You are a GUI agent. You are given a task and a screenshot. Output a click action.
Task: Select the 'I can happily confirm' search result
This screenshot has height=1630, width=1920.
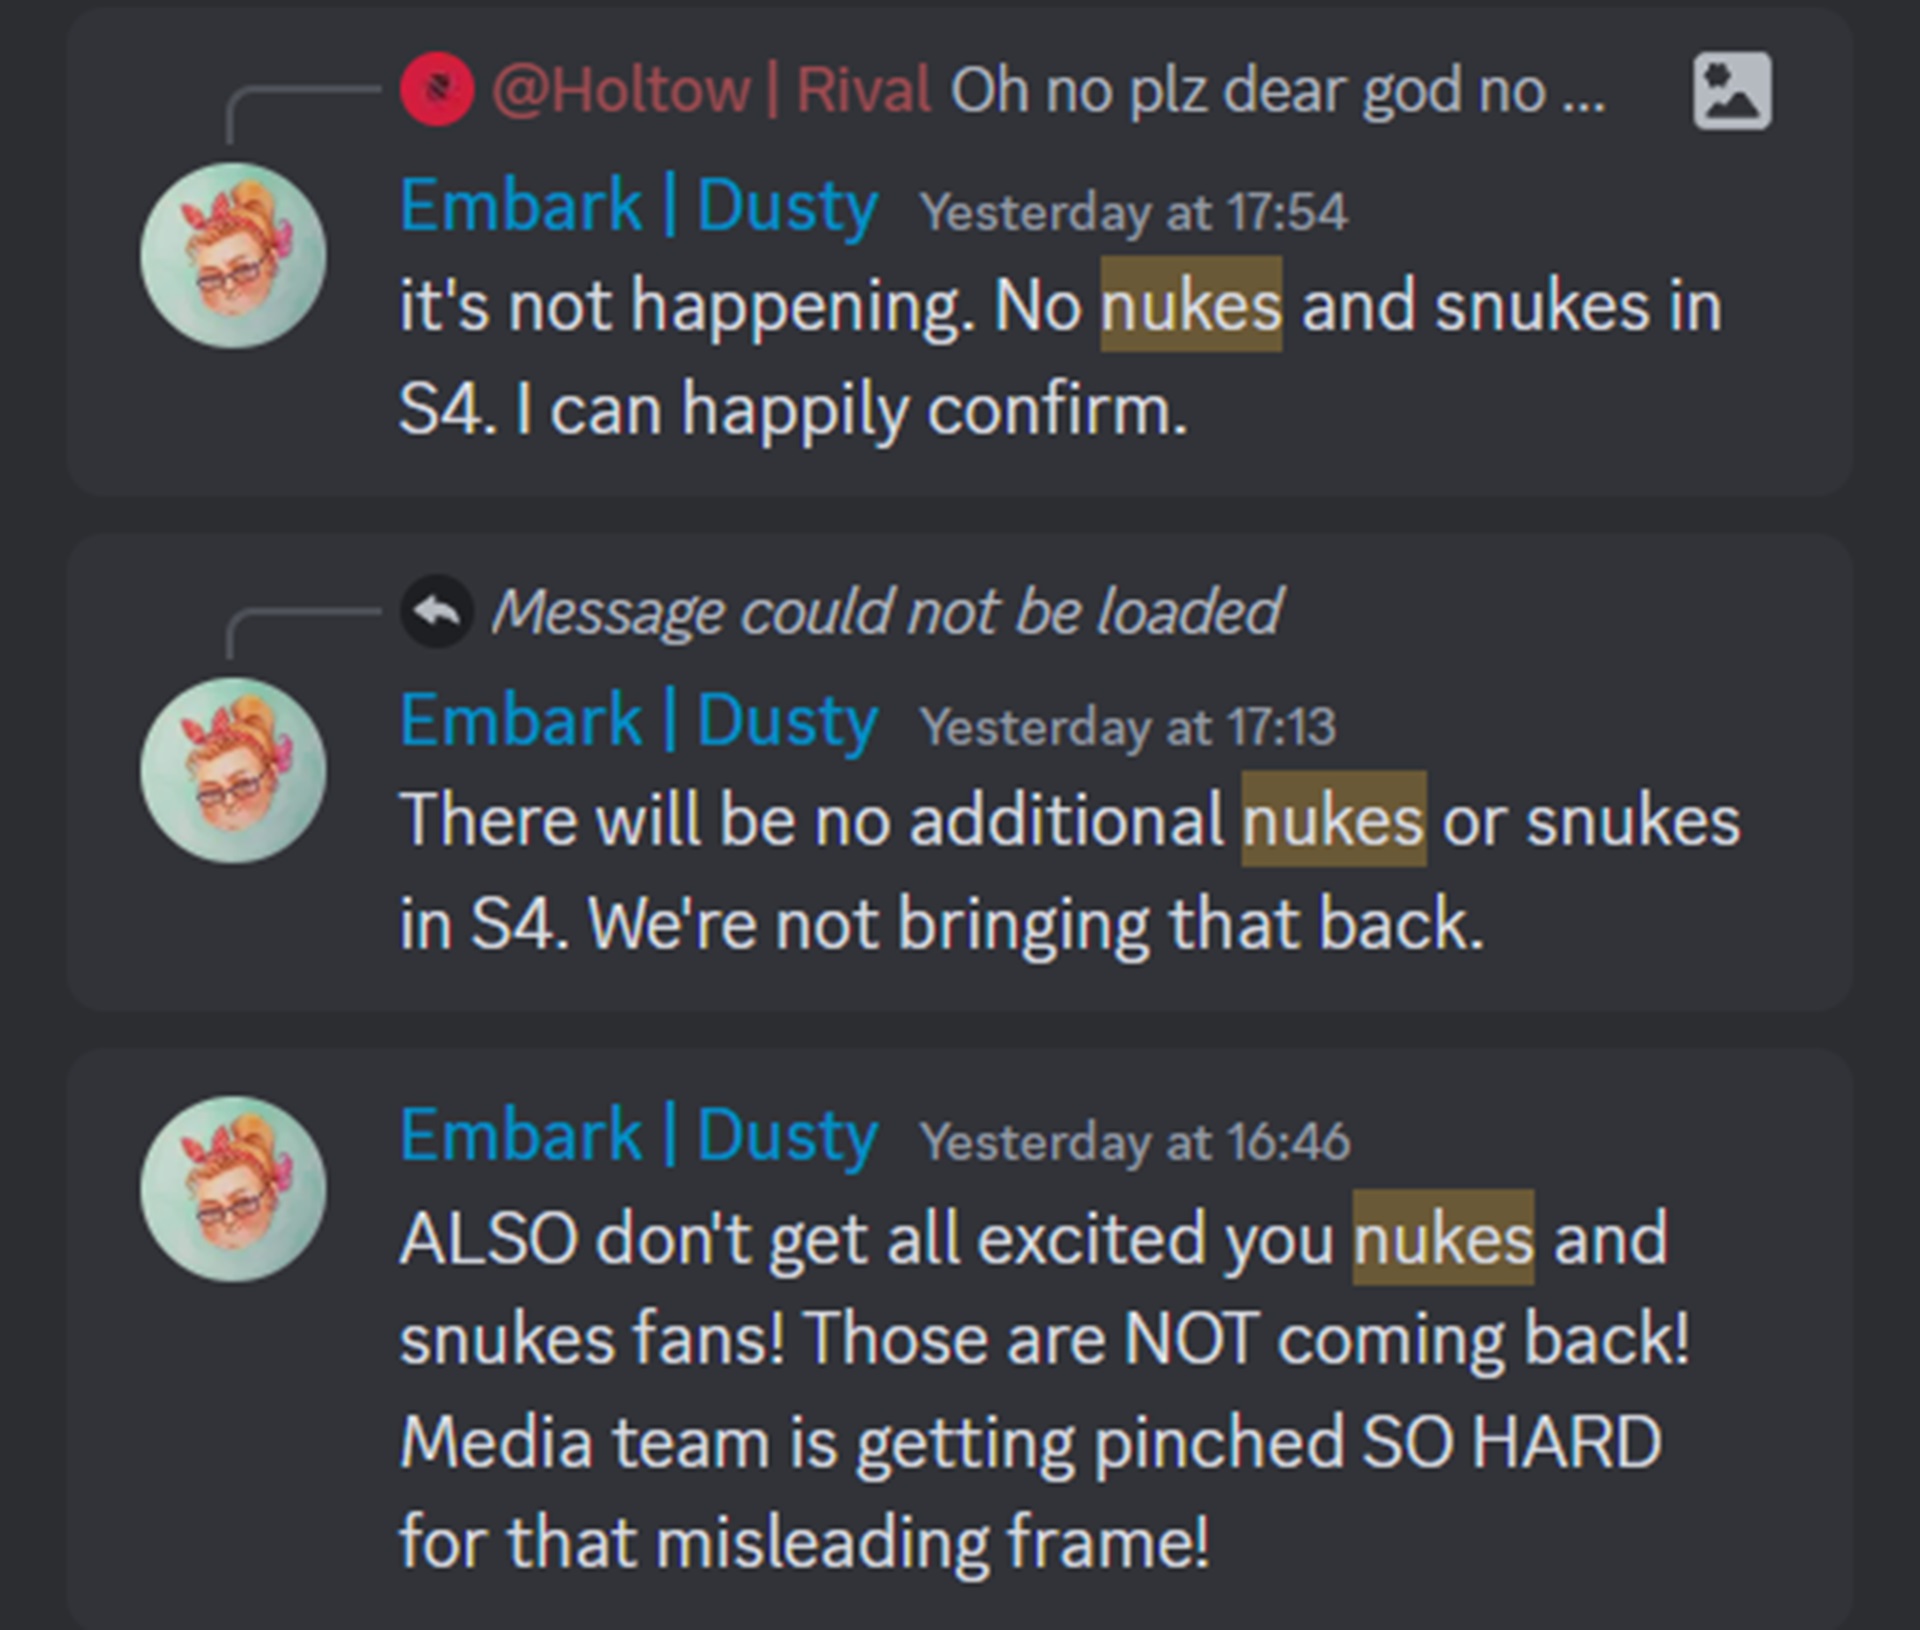click(x=960, y=252)
